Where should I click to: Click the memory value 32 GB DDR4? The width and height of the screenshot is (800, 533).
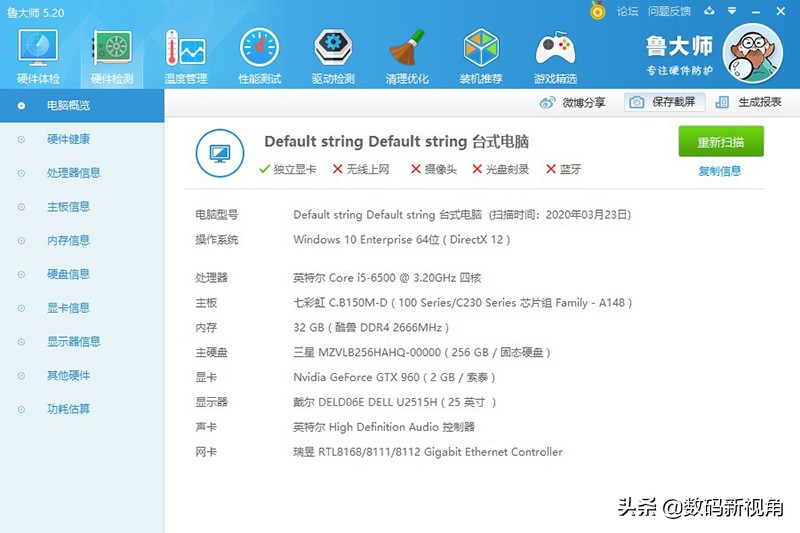point(371,327)
